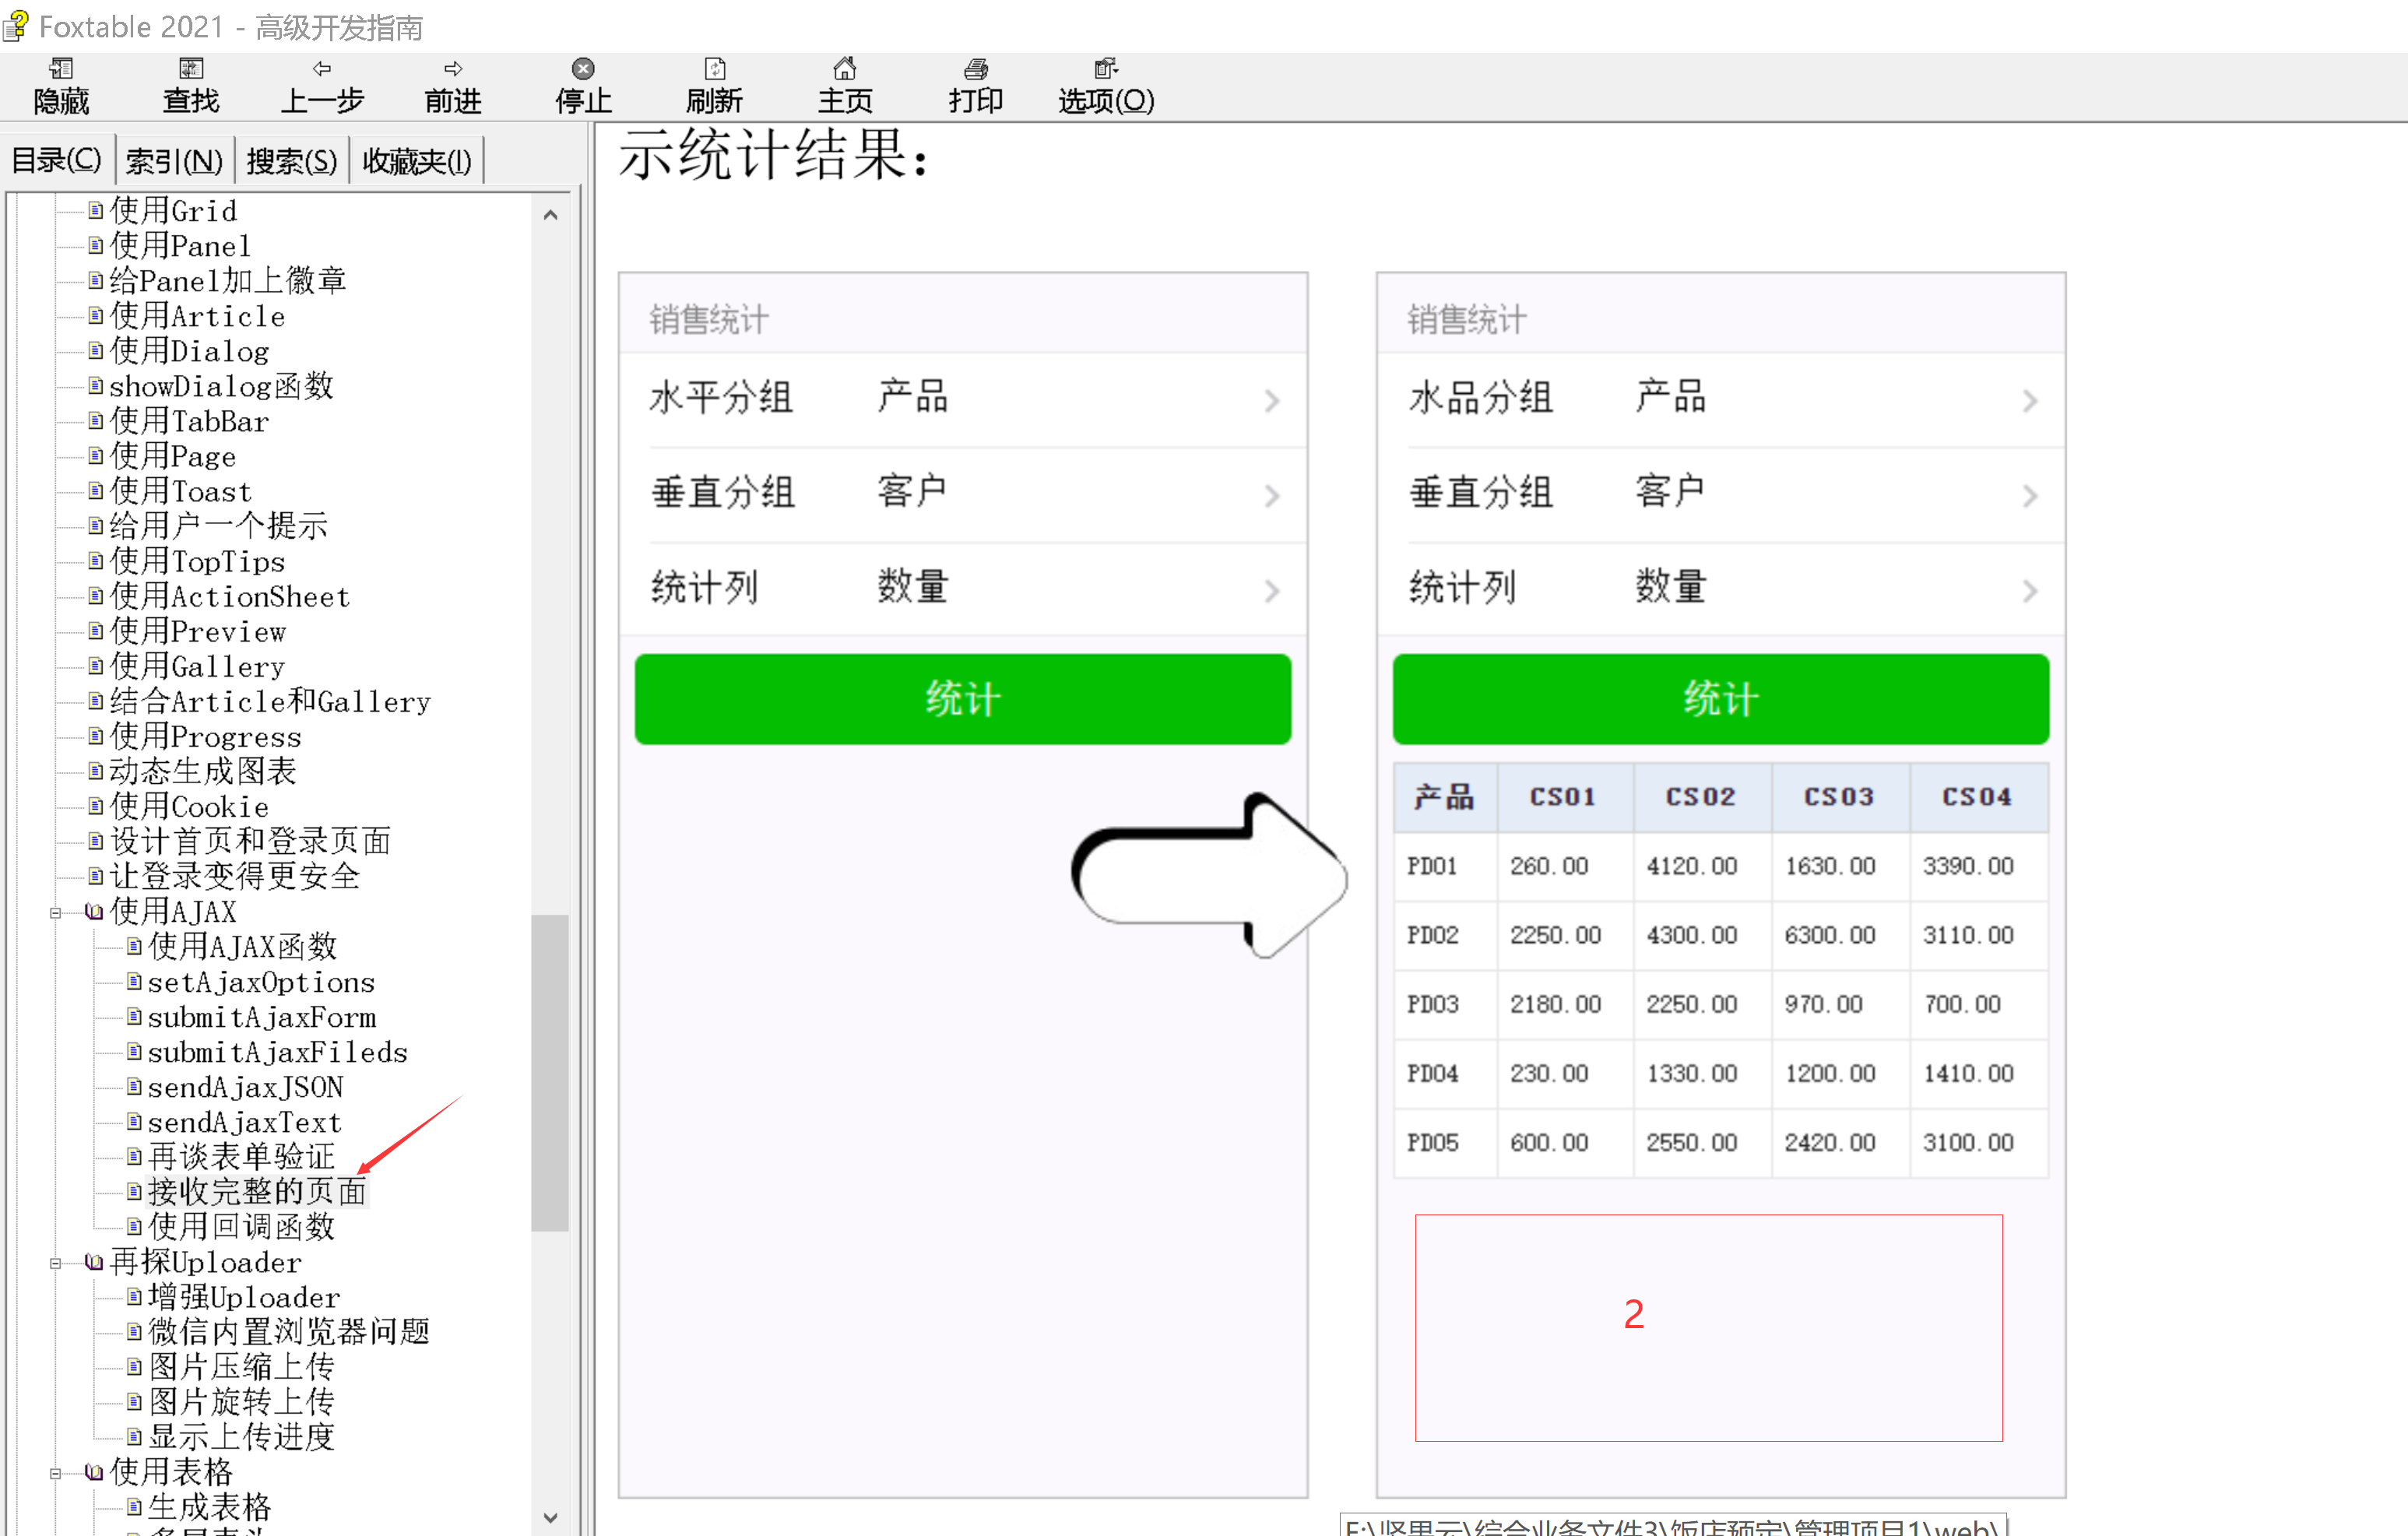The width and height of the screenshot is (2408, 1536).
Task: Open the 收藏夹(I) favorites tab
Action: (416, 161)
